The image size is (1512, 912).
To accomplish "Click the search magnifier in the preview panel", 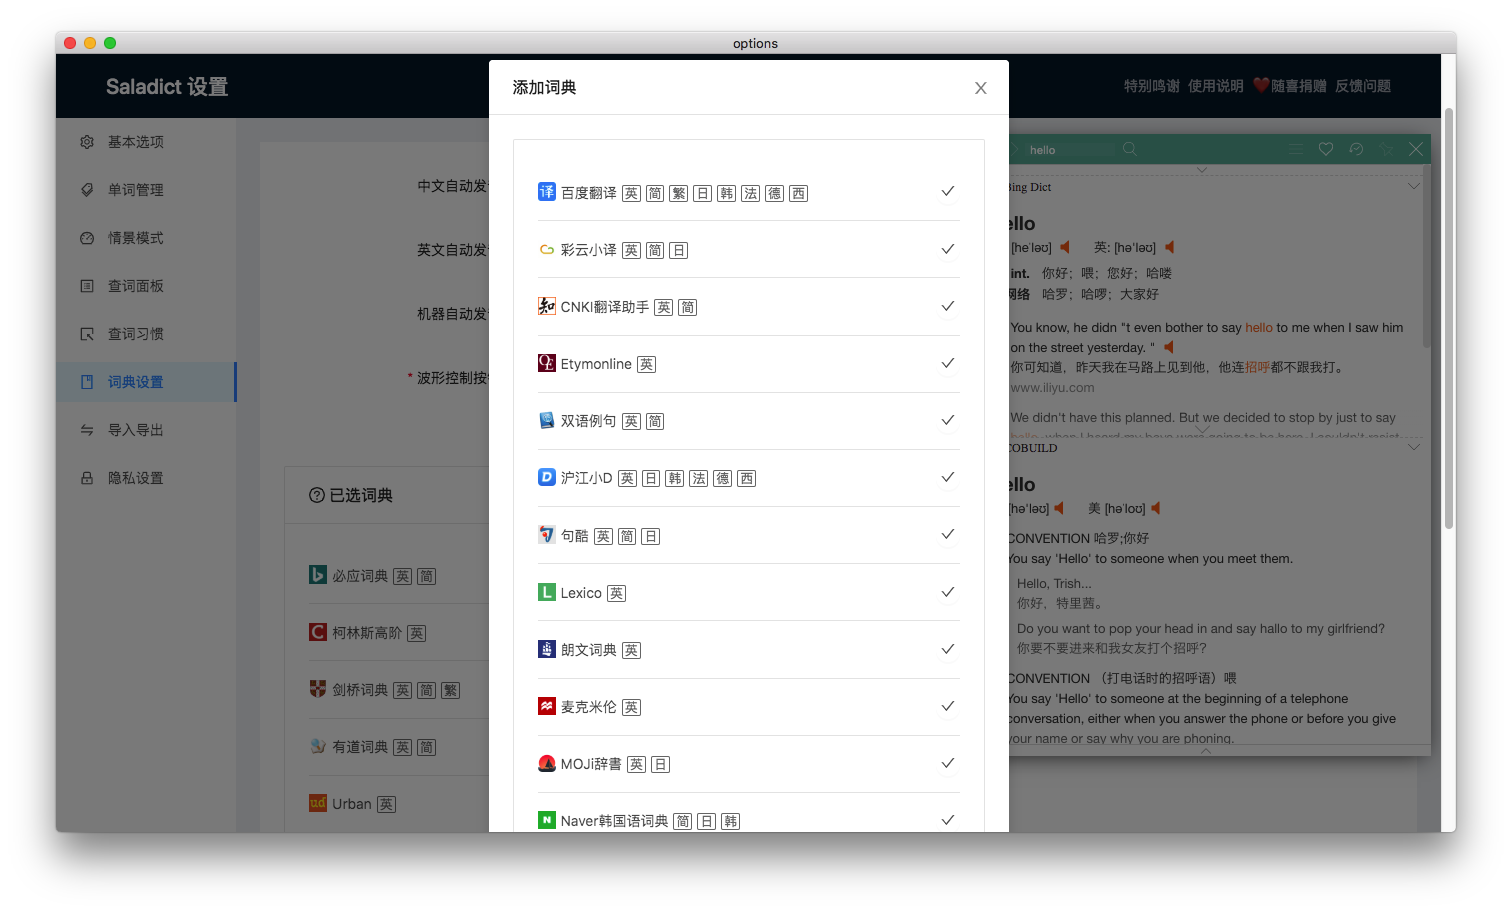I will [1130, 149].
